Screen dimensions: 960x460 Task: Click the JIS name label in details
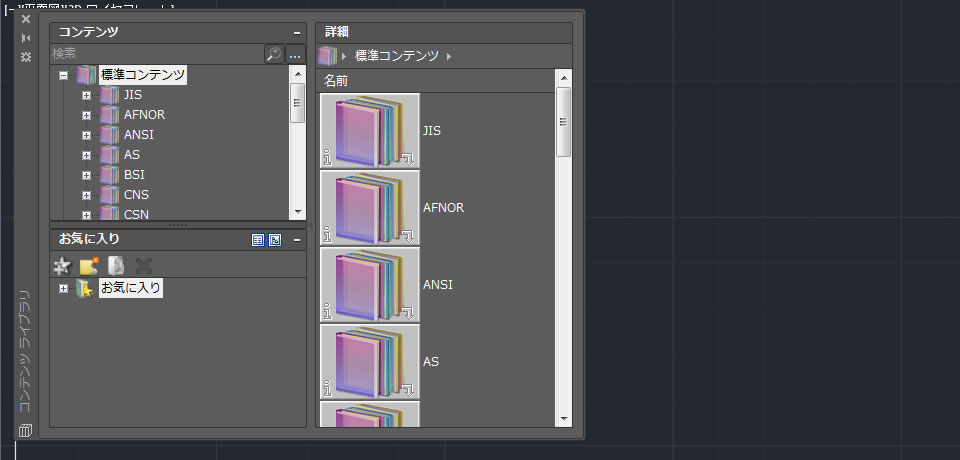click(432, 130)
